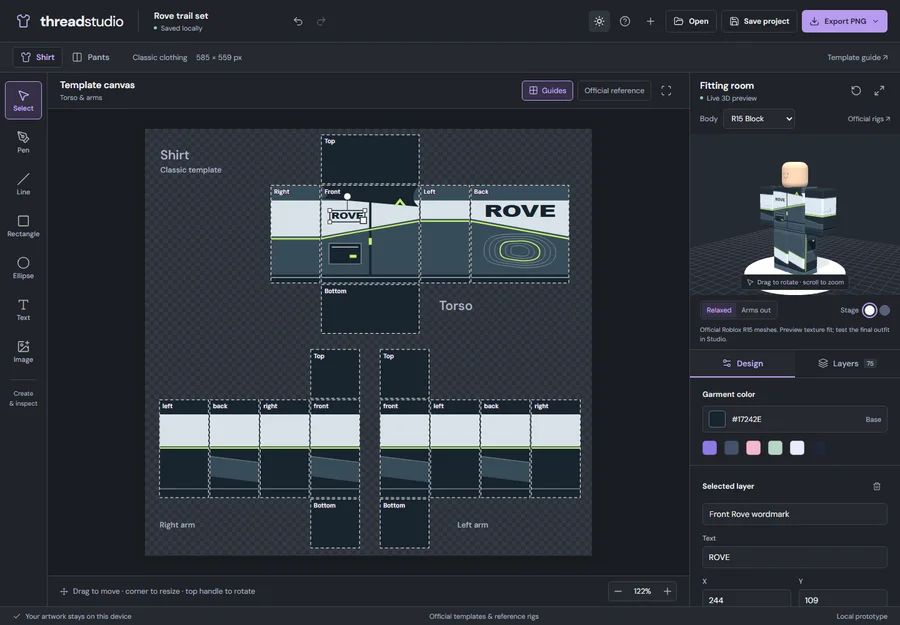
Task: Select the Select tool in toolbar
Action: coord(24,100)
